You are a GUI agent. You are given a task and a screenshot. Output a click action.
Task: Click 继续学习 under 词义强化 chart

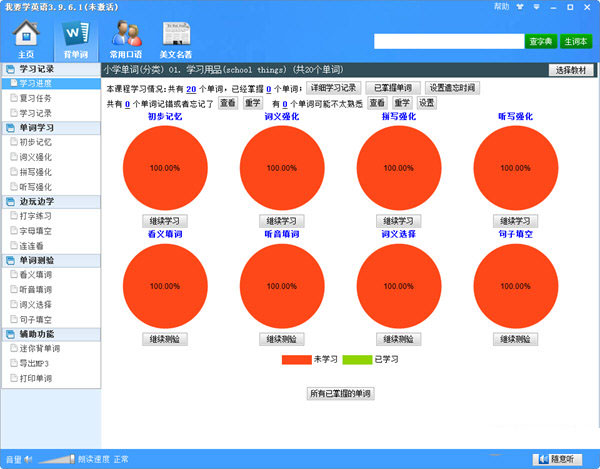coord(282,221)
